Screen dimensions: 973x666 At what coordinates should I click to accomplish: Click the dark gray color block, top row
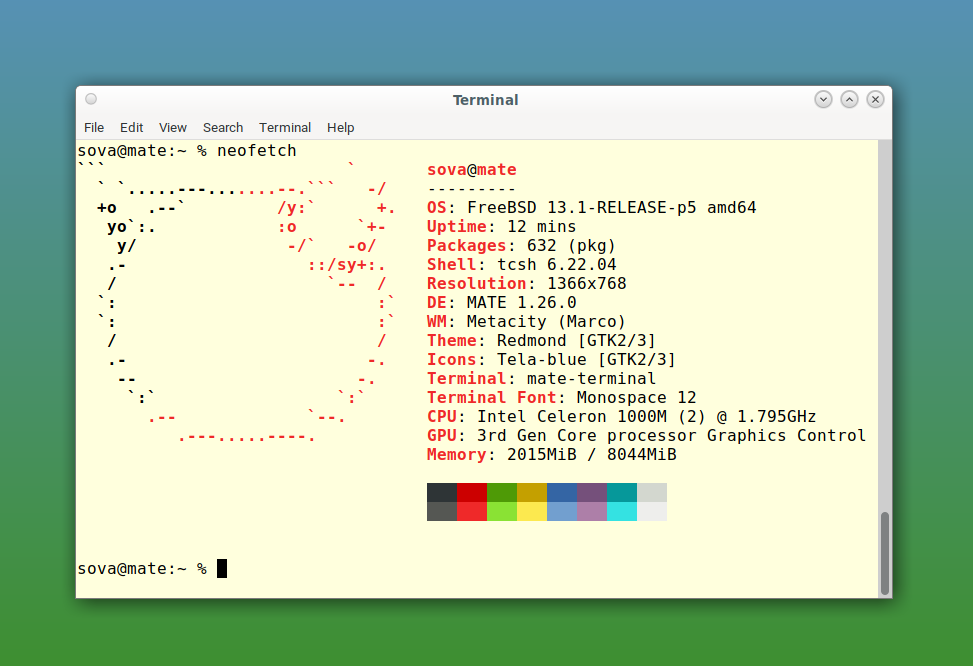[442, 492]
